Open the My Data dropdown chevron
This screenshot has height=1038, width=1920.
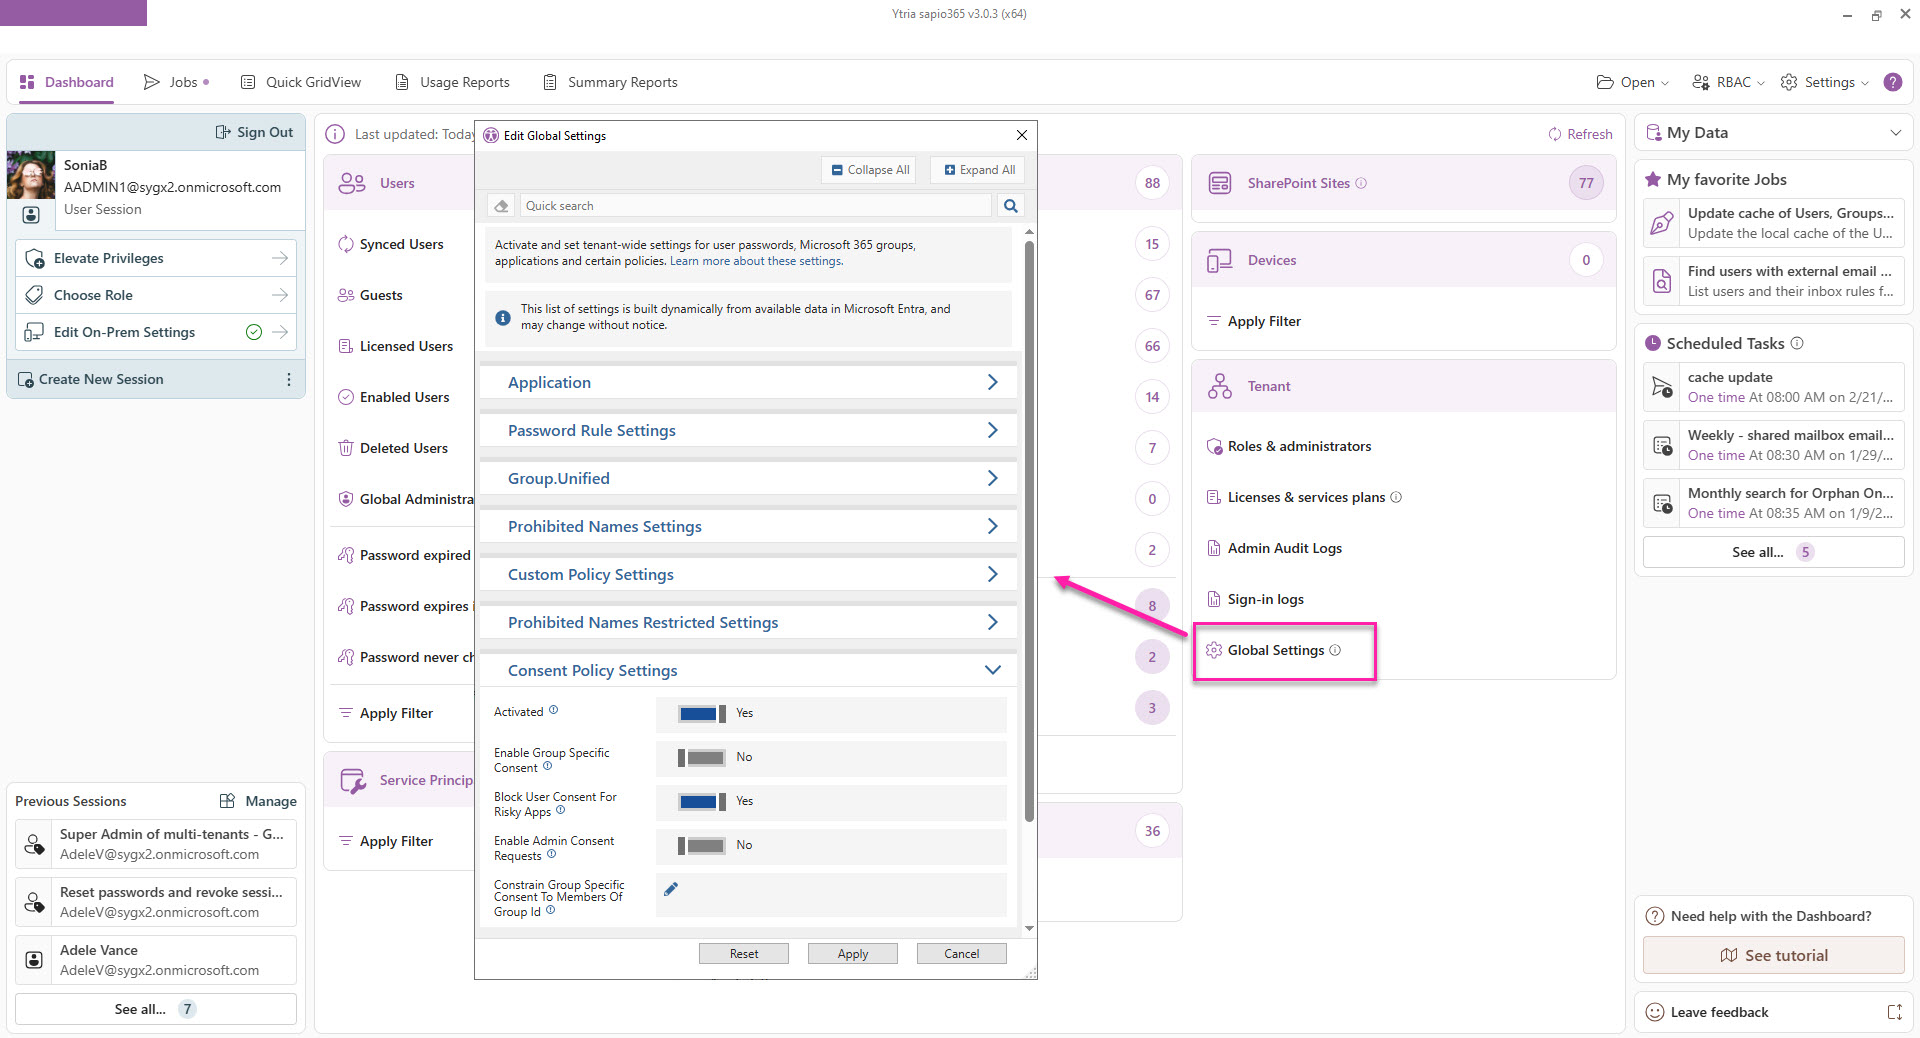pos(1895,133)
